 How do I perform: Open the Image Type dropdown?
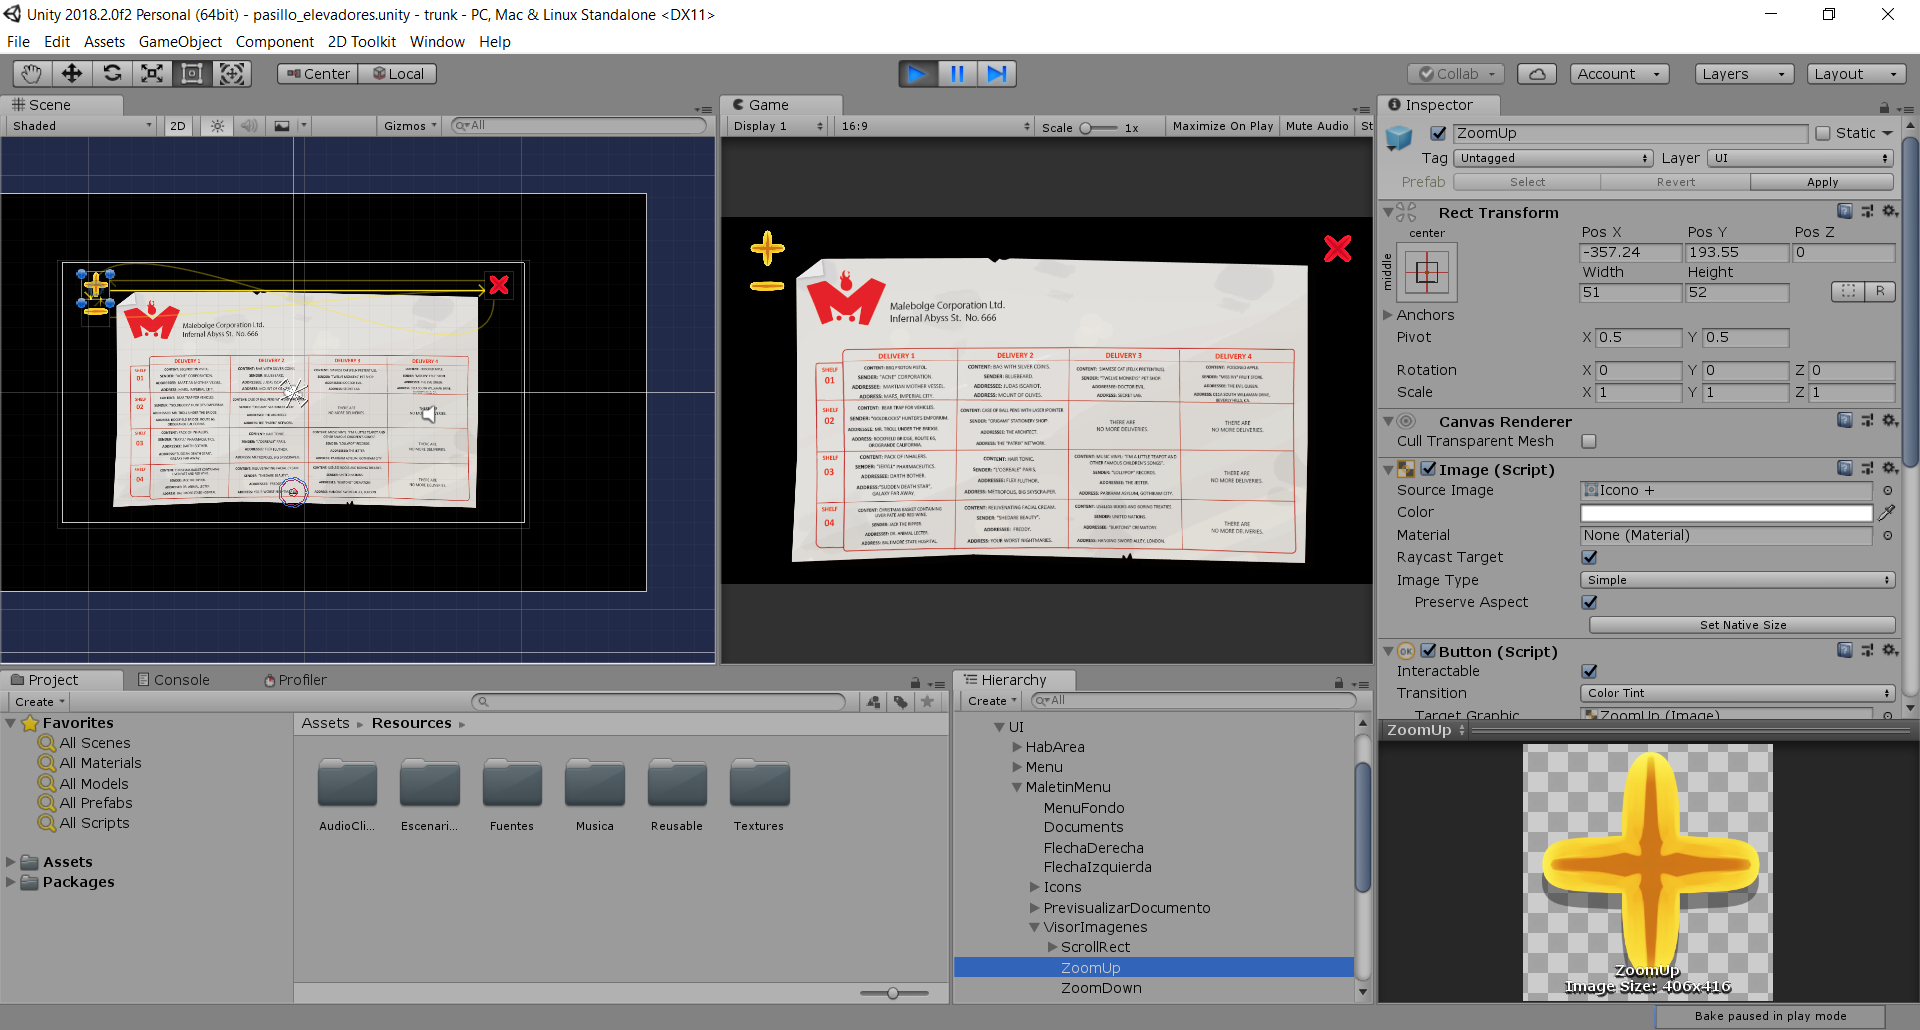1737,580
